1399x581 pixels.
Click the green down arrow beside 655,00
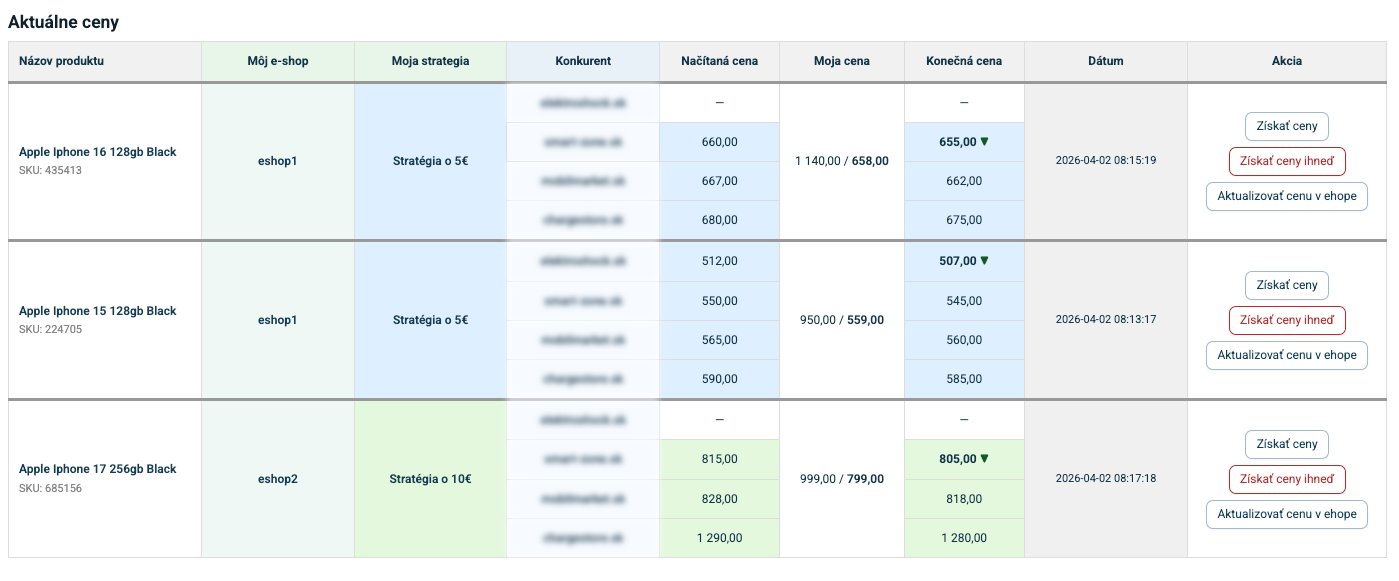tap(984, 142)
